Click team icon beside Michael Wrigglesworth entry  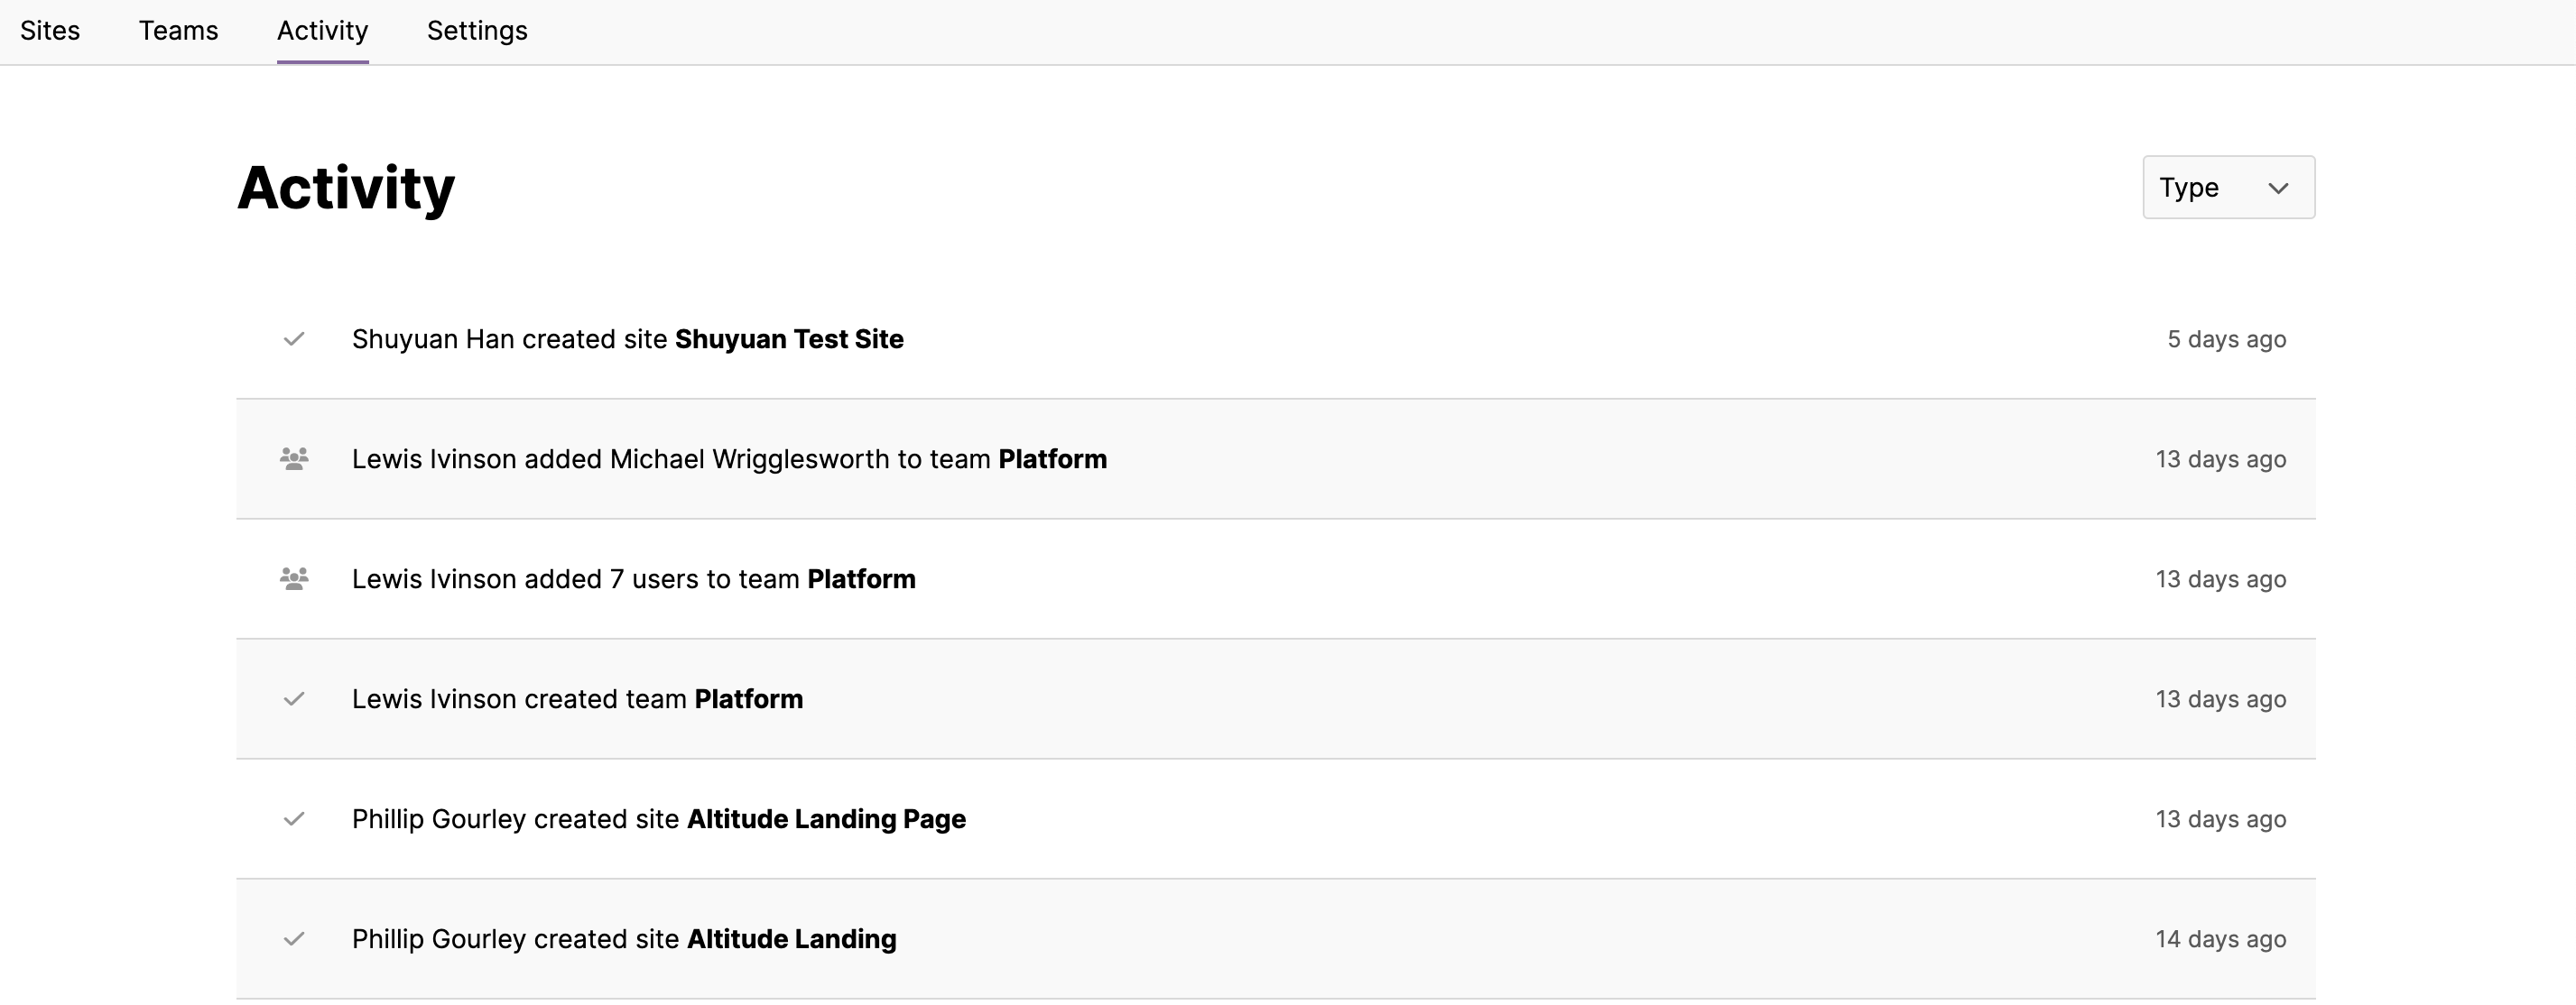pyautogui.click(x=294, y=459)
